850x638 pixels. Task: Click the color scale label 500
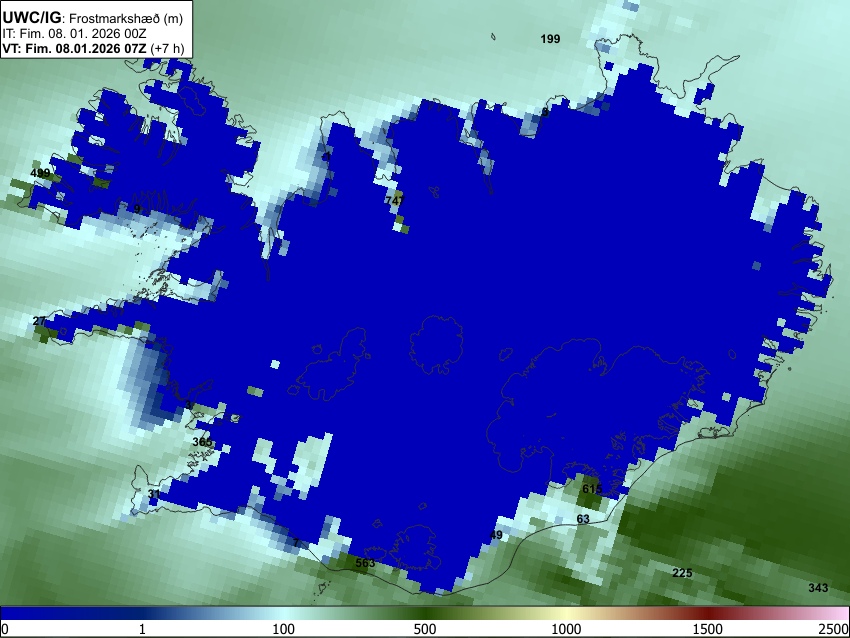[424, 629]
